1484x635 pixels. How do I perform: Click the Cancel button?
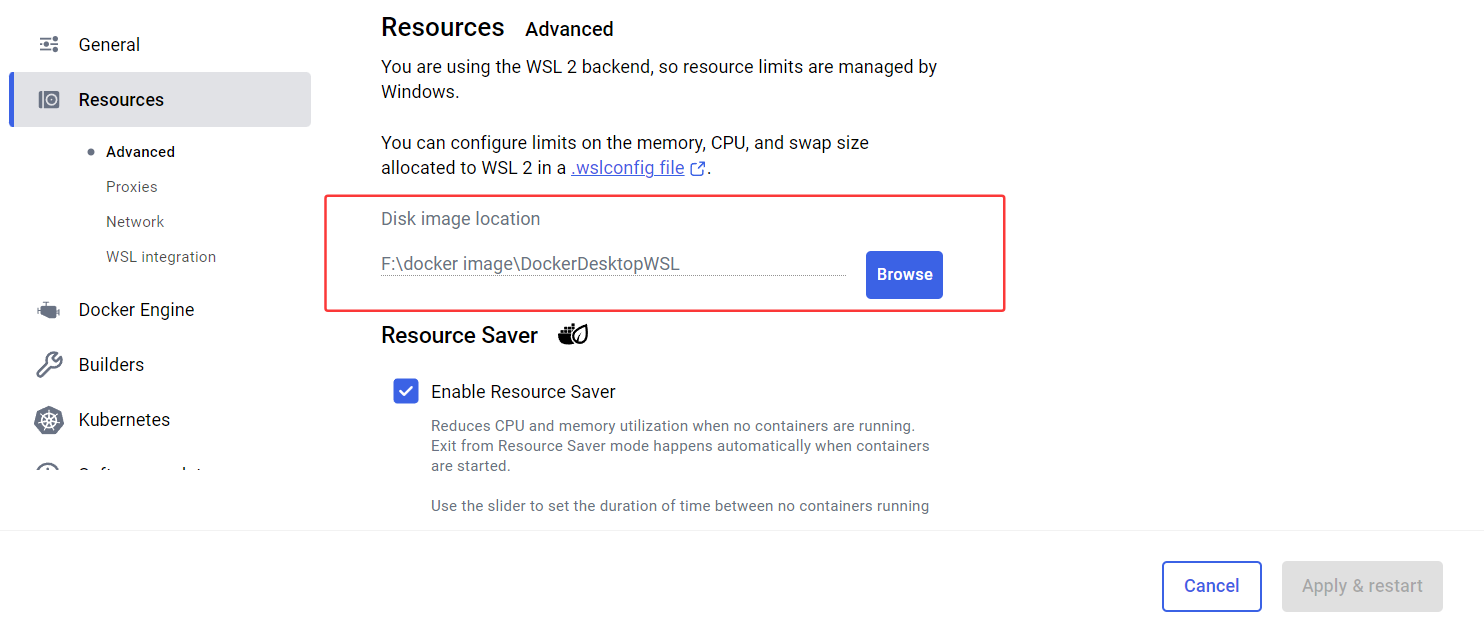tap(1211, 586)
